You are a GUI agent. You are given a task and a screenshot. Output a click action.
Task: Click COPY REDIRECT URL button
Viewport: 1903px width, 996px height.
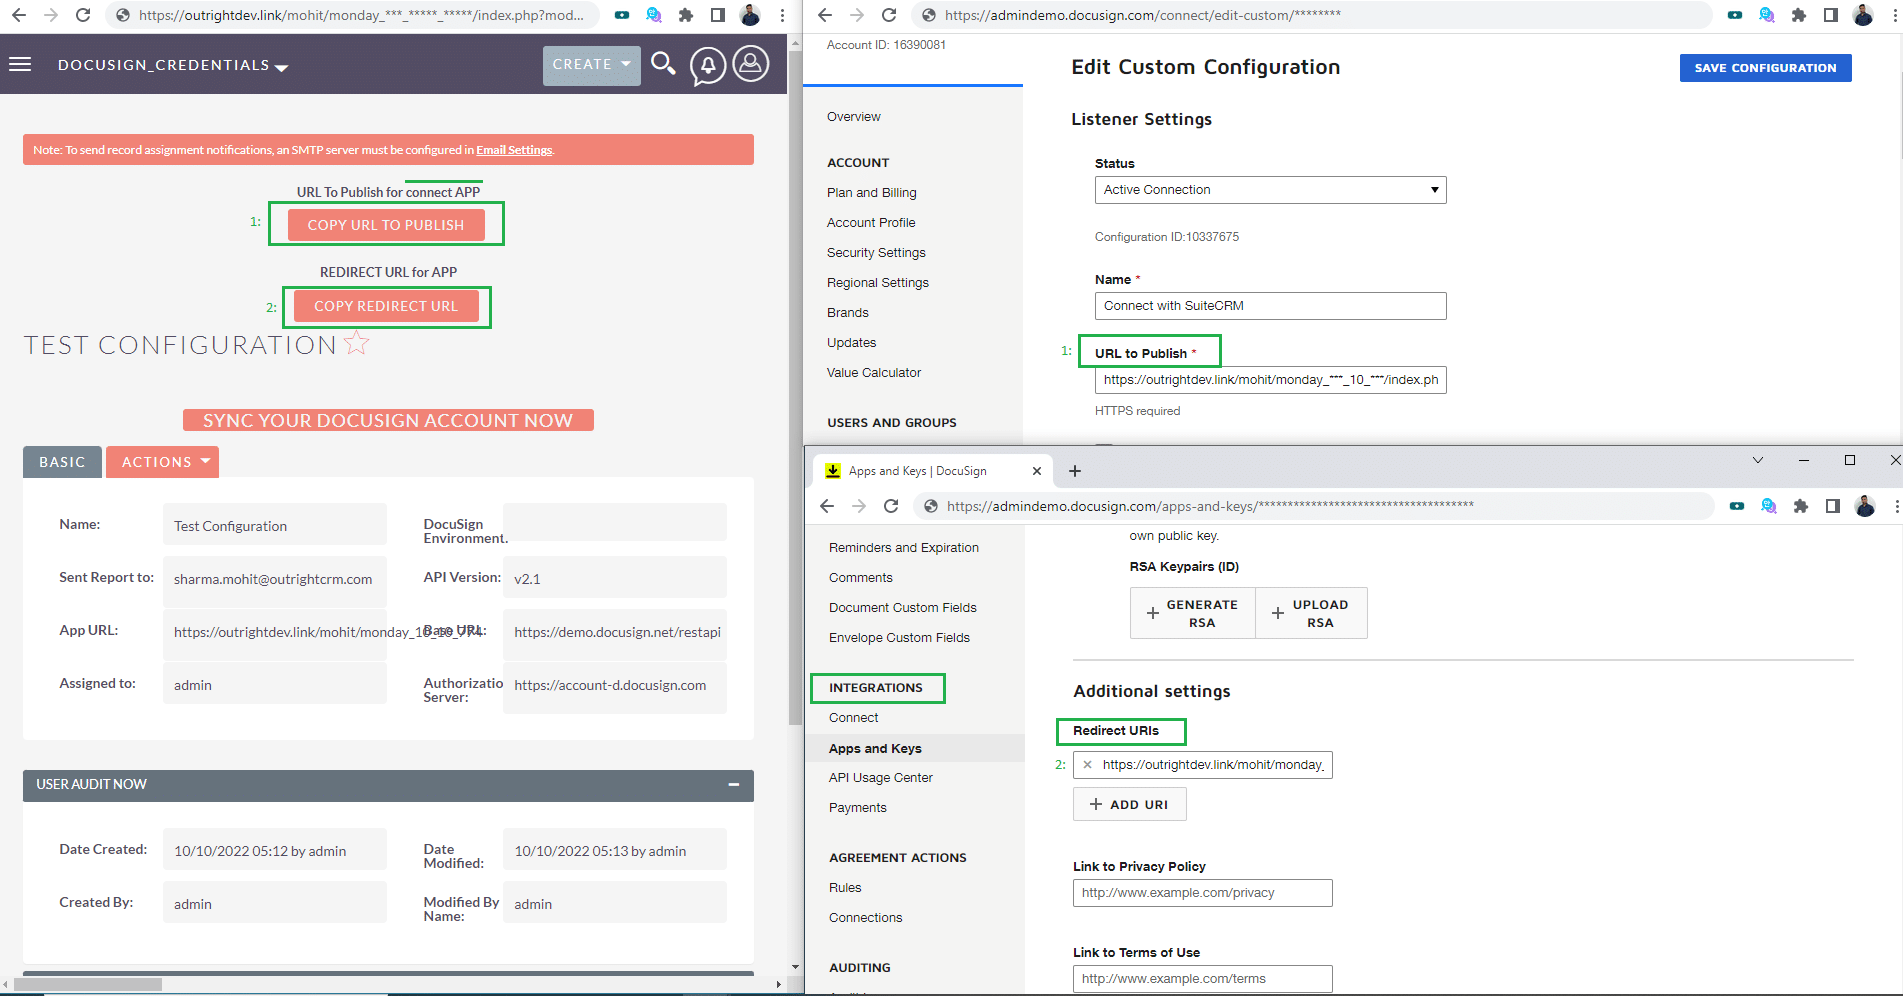pos(386,306)
